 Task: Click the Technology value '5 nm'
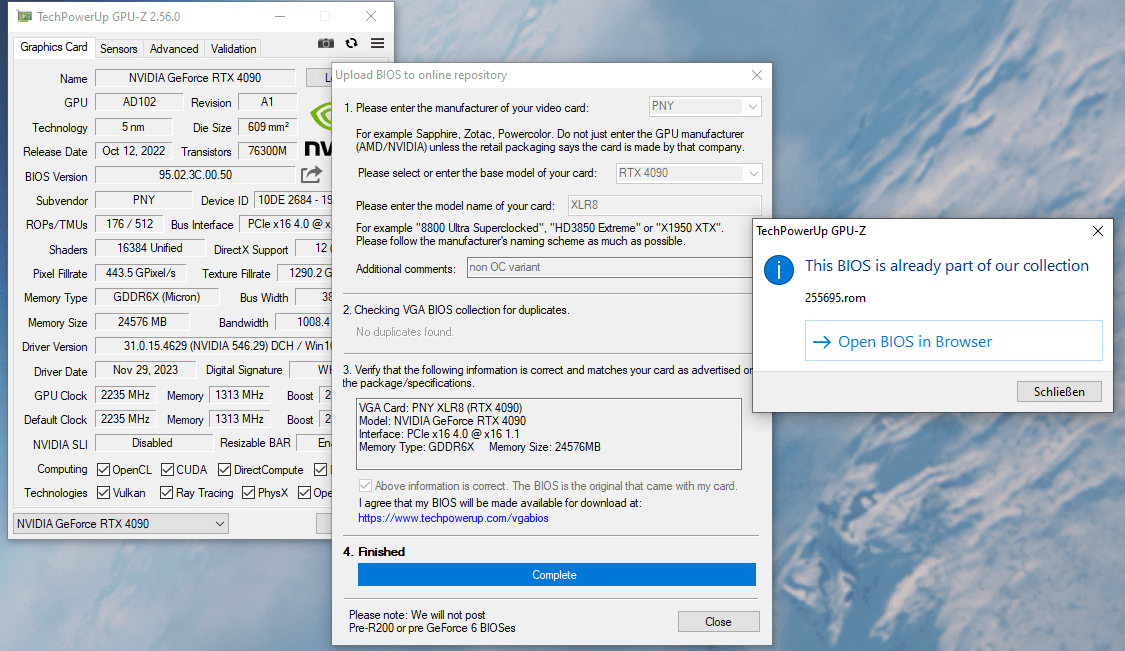[x=133, y=127]
